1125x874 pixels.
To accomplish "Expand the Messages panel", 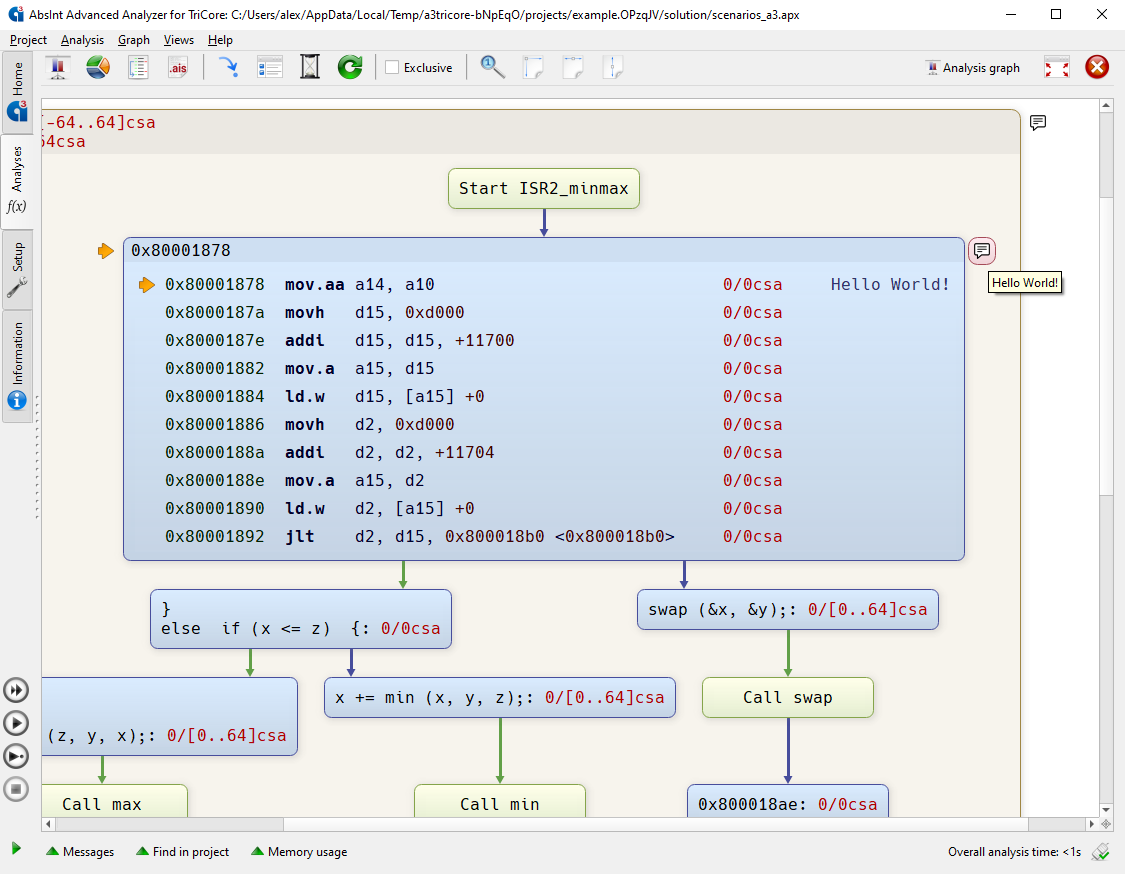I will tap(80, 852).
